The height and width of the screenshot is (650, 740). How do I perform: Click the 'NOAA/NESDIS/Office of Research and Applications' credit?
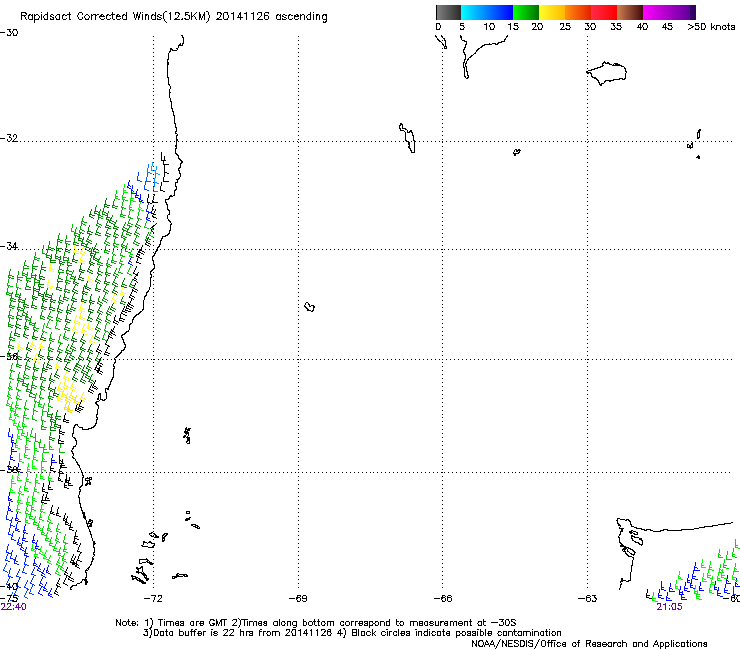[x=589, y=644]
